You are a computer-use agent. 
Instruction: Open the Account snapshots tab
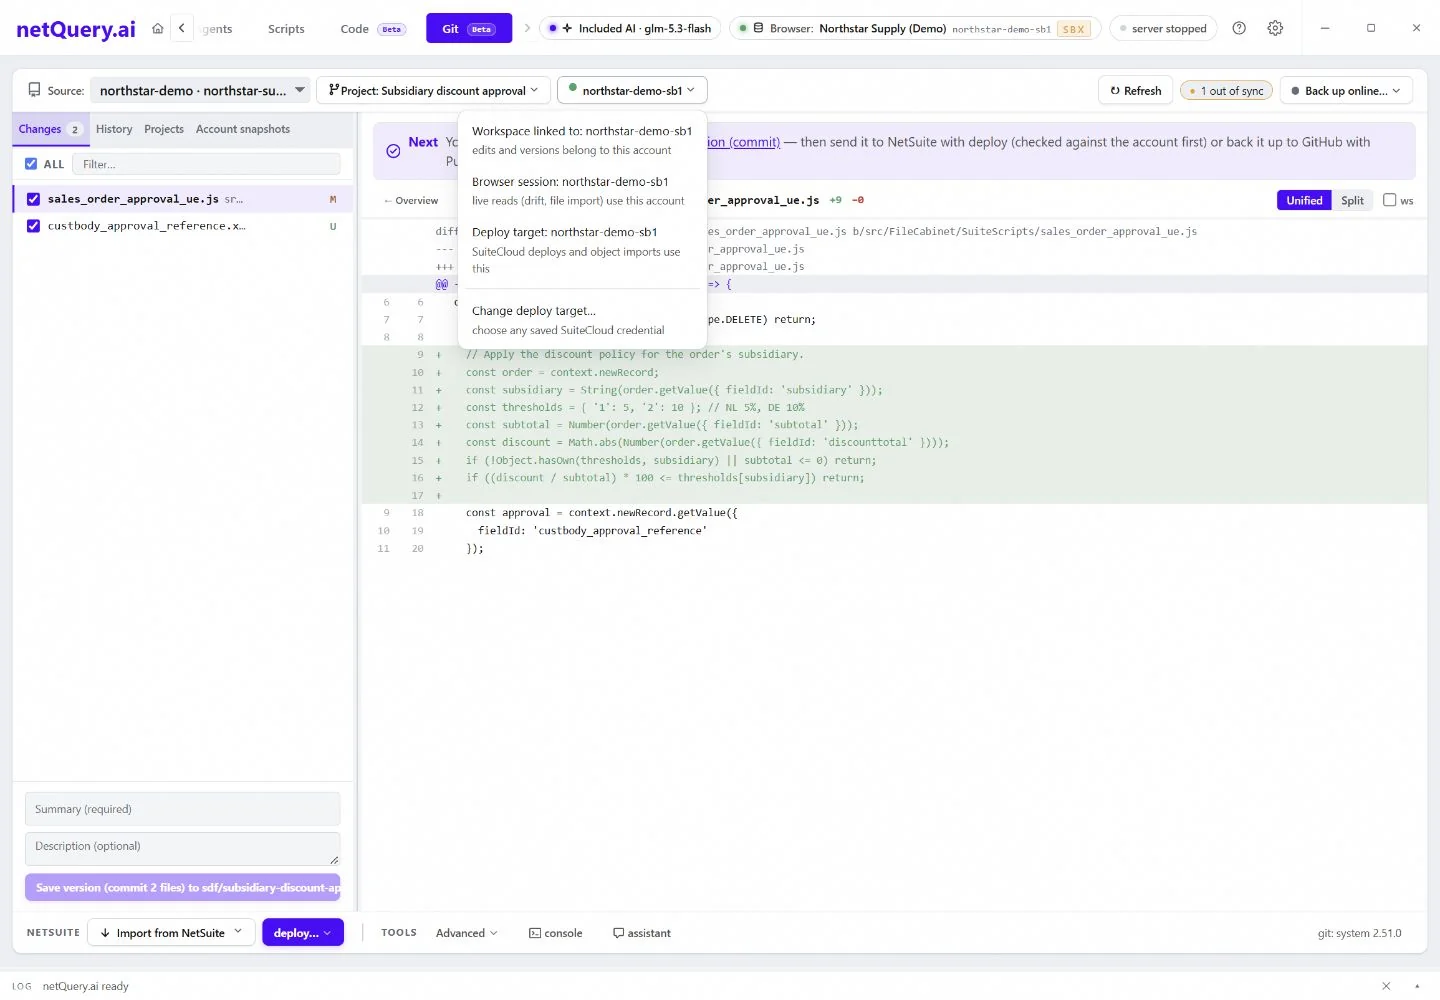[x=243, y=129]
